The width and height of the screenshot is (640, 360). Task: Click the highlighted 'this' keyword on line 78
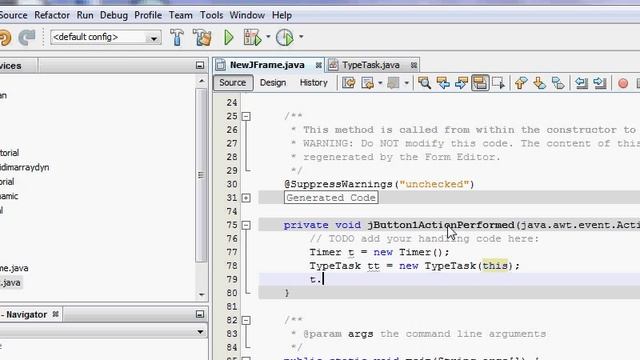[495, 266]
